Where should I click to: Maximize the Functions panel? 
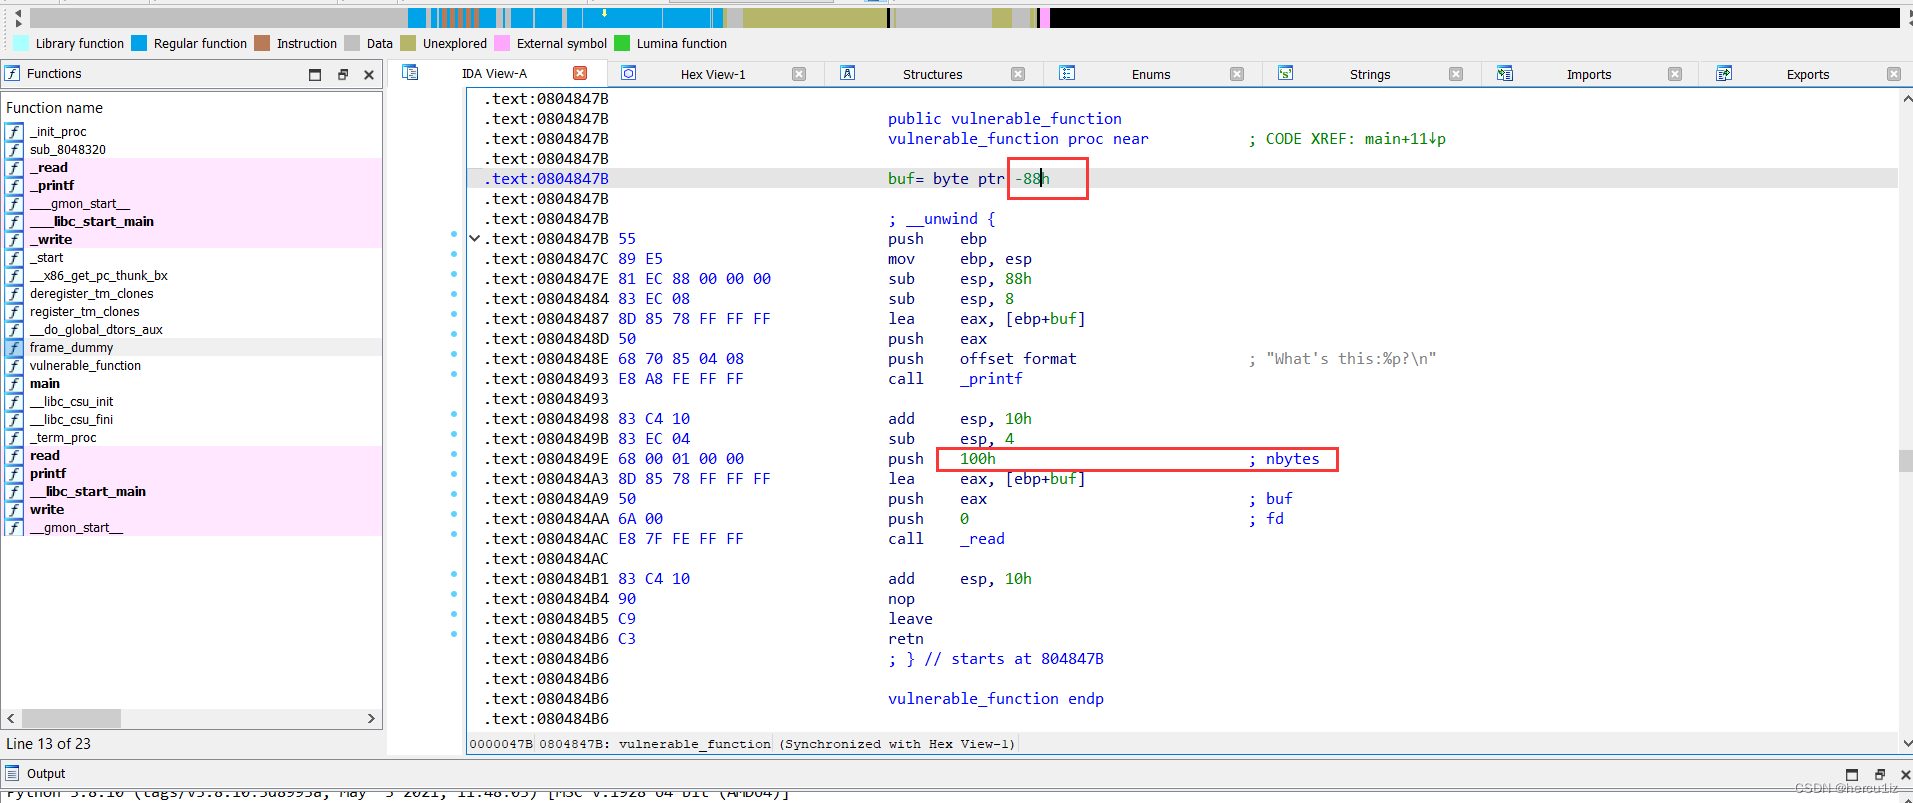coord(315,74)
